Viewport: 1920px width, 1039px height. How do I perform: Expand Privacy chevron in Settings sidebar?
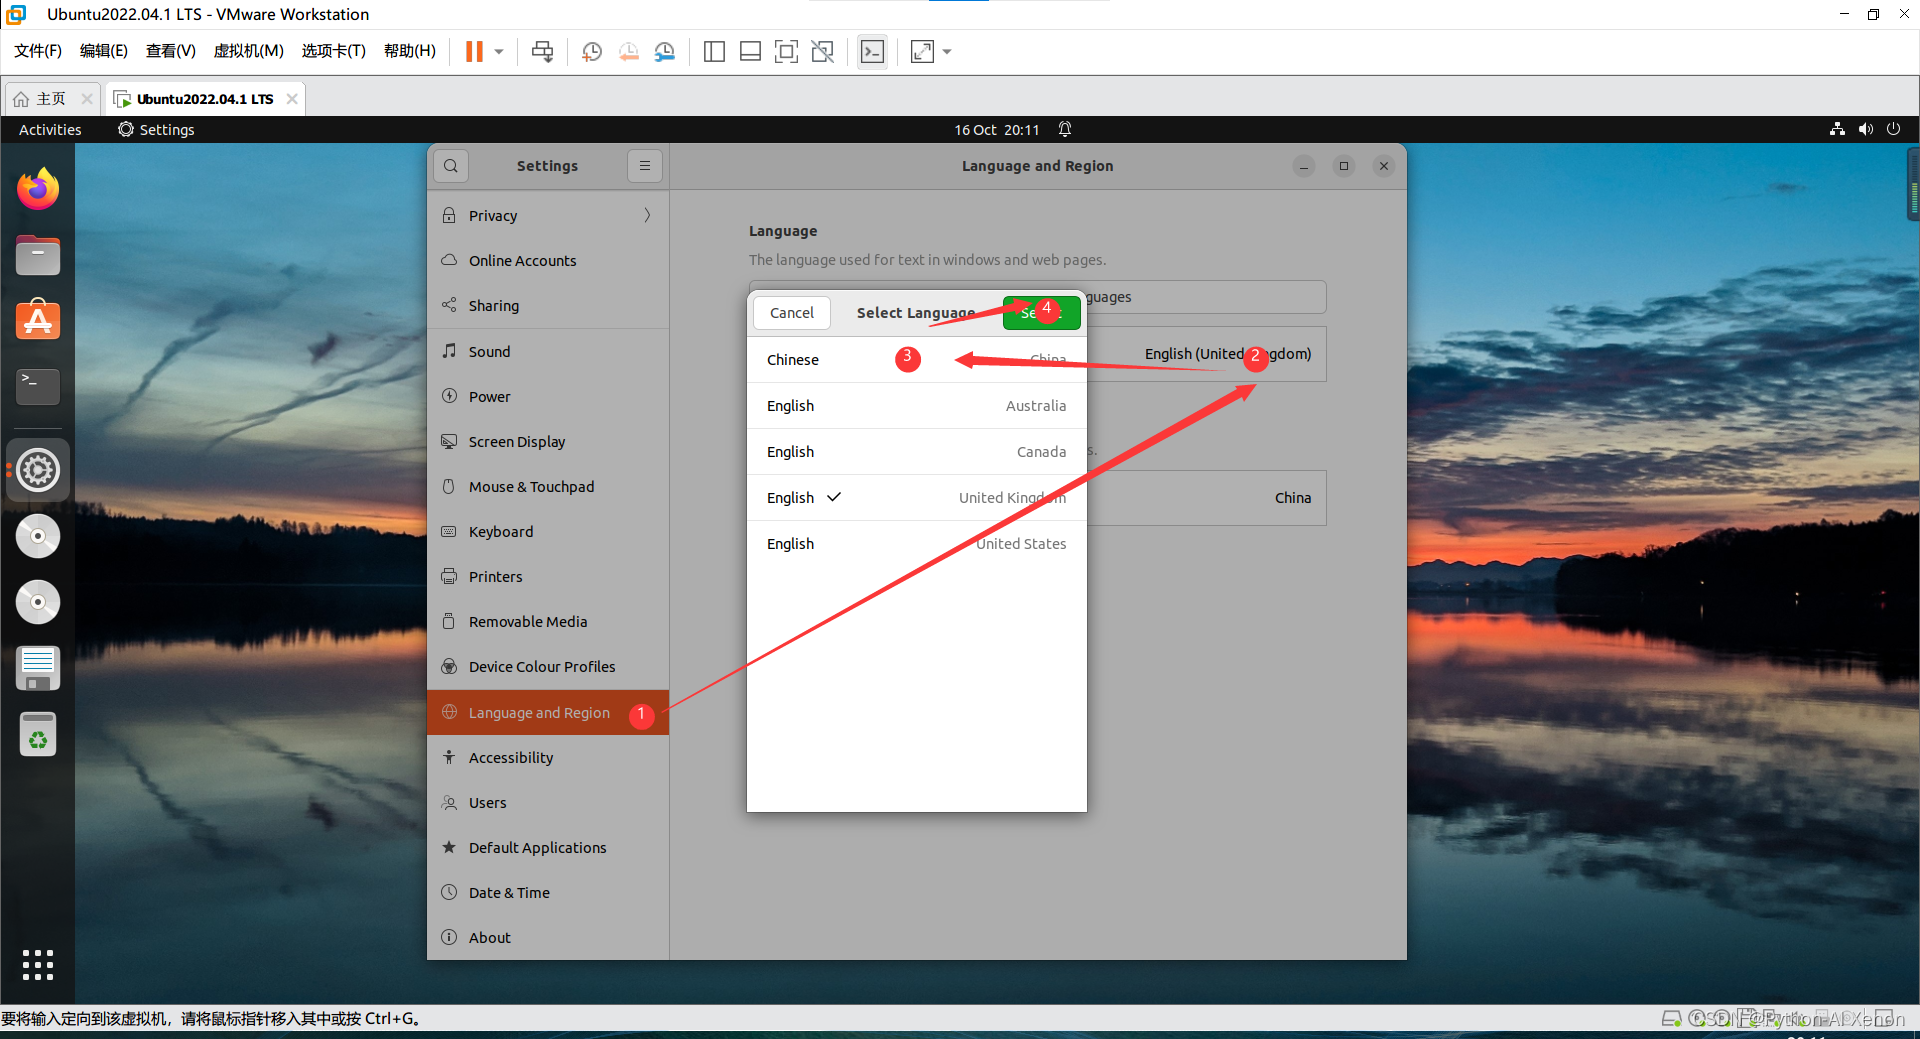pos(647,215)
